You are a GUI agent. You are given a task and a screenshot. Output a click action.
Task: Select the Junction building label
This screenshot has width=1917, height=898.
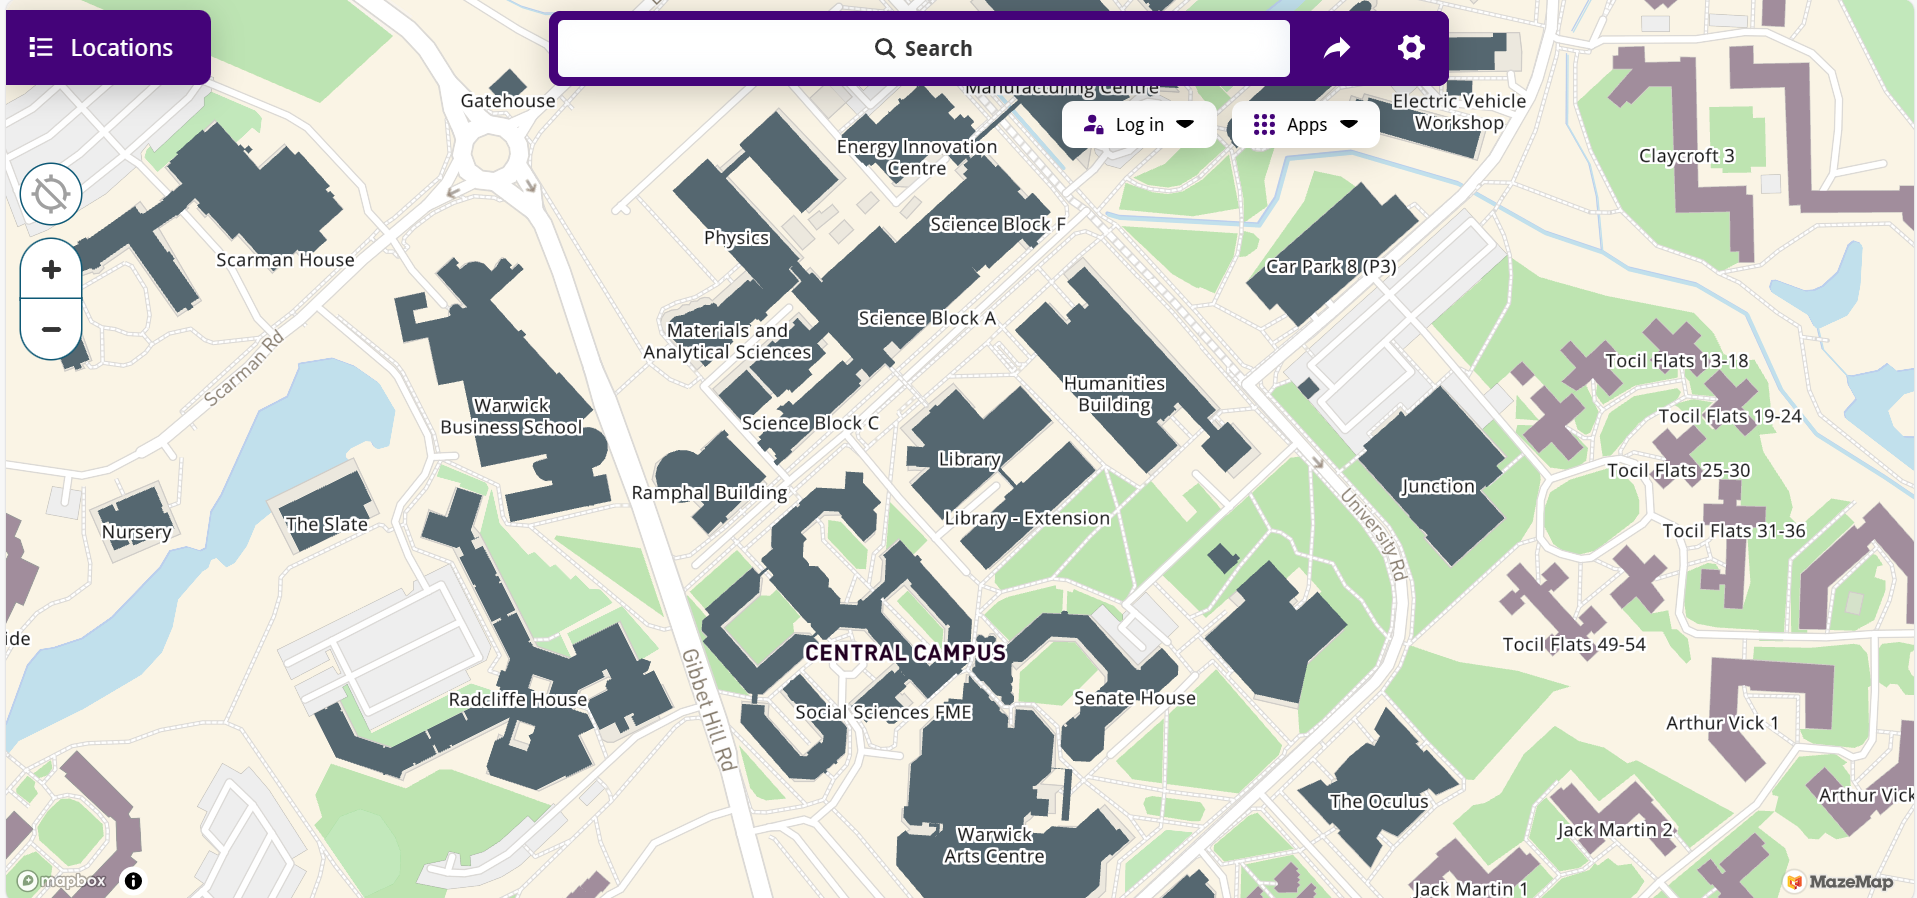point(1437,486)
